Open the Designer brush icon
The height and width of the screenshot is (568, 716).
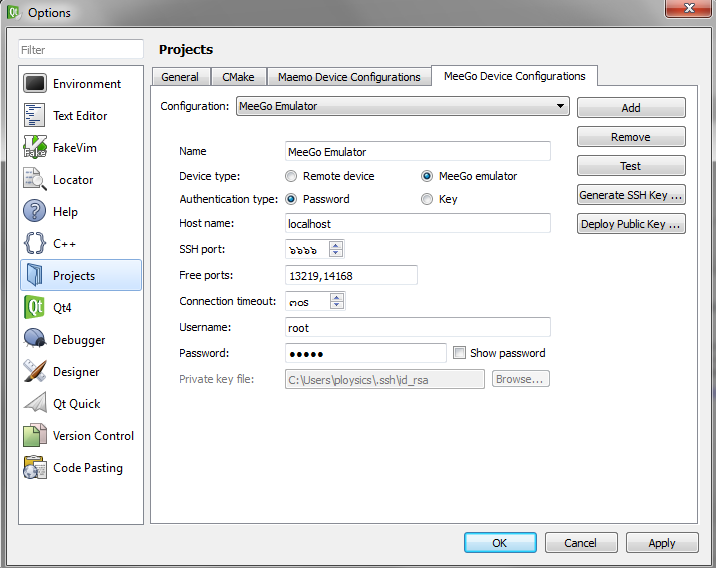click(35, 371)
